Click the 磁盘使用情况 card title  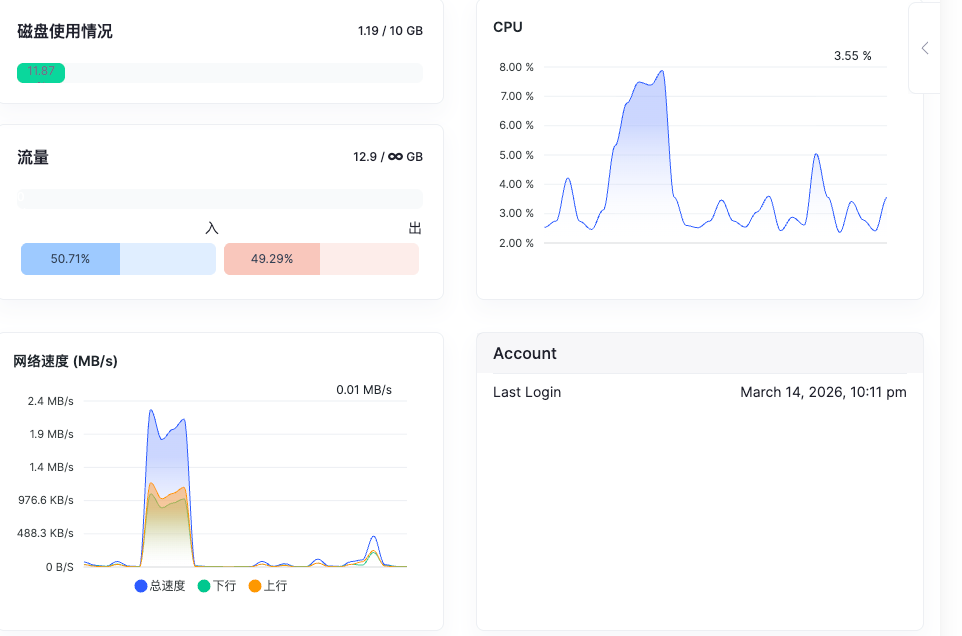[65, 31]
